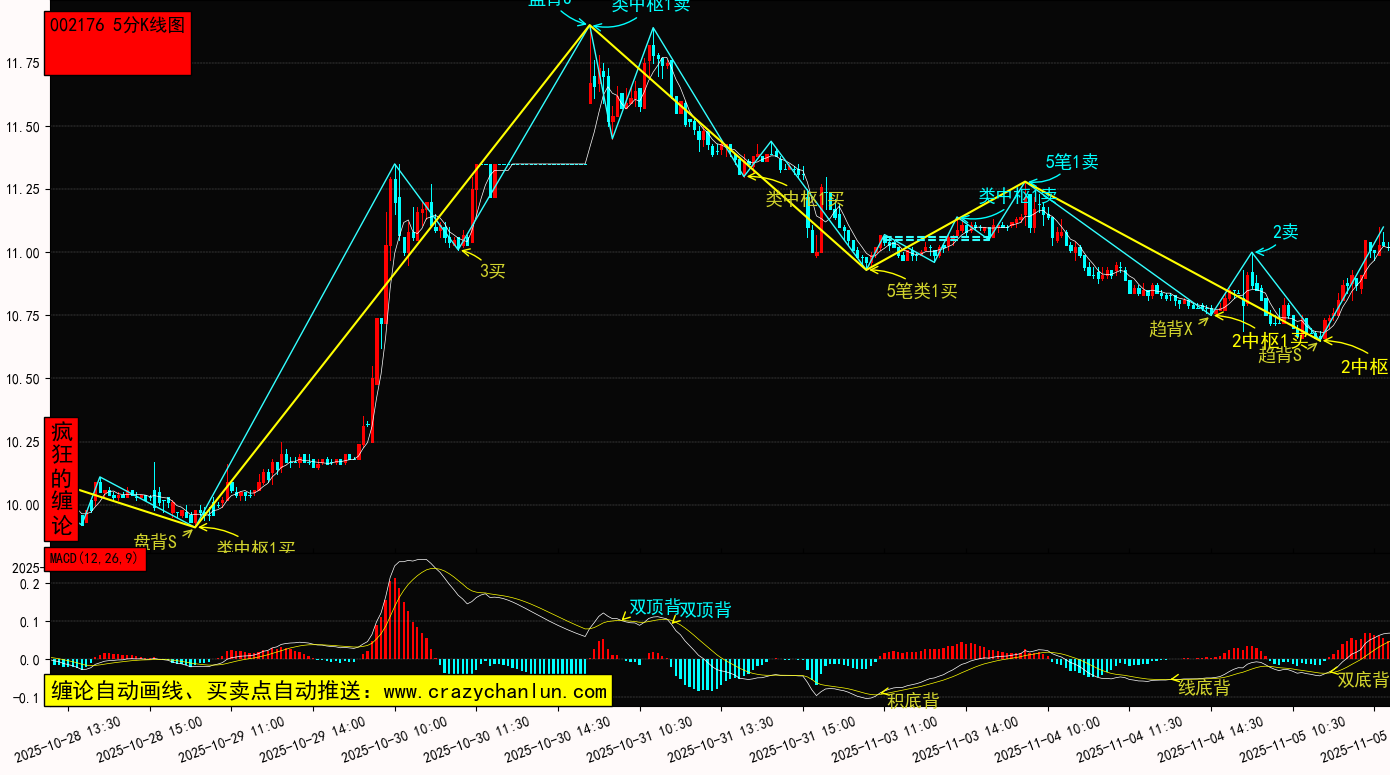The image size is (1390, 775).
Task: Click the 双底背 label on MACD panel
Action: pyautogui.click(x=1363, y=680)
